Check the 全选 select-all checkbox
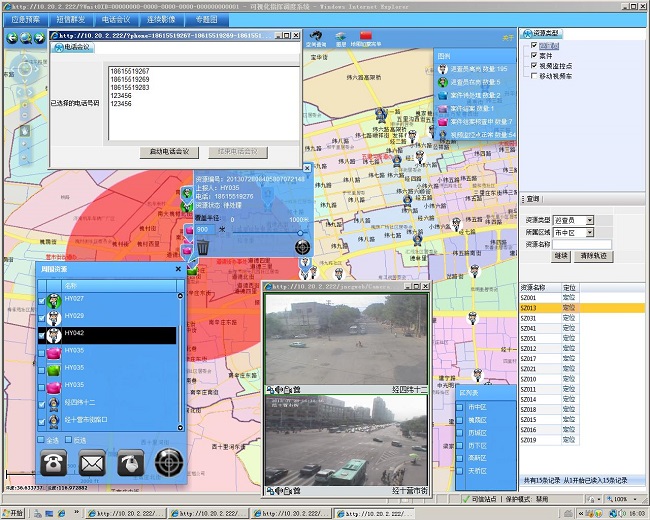 tap(41, 440)
